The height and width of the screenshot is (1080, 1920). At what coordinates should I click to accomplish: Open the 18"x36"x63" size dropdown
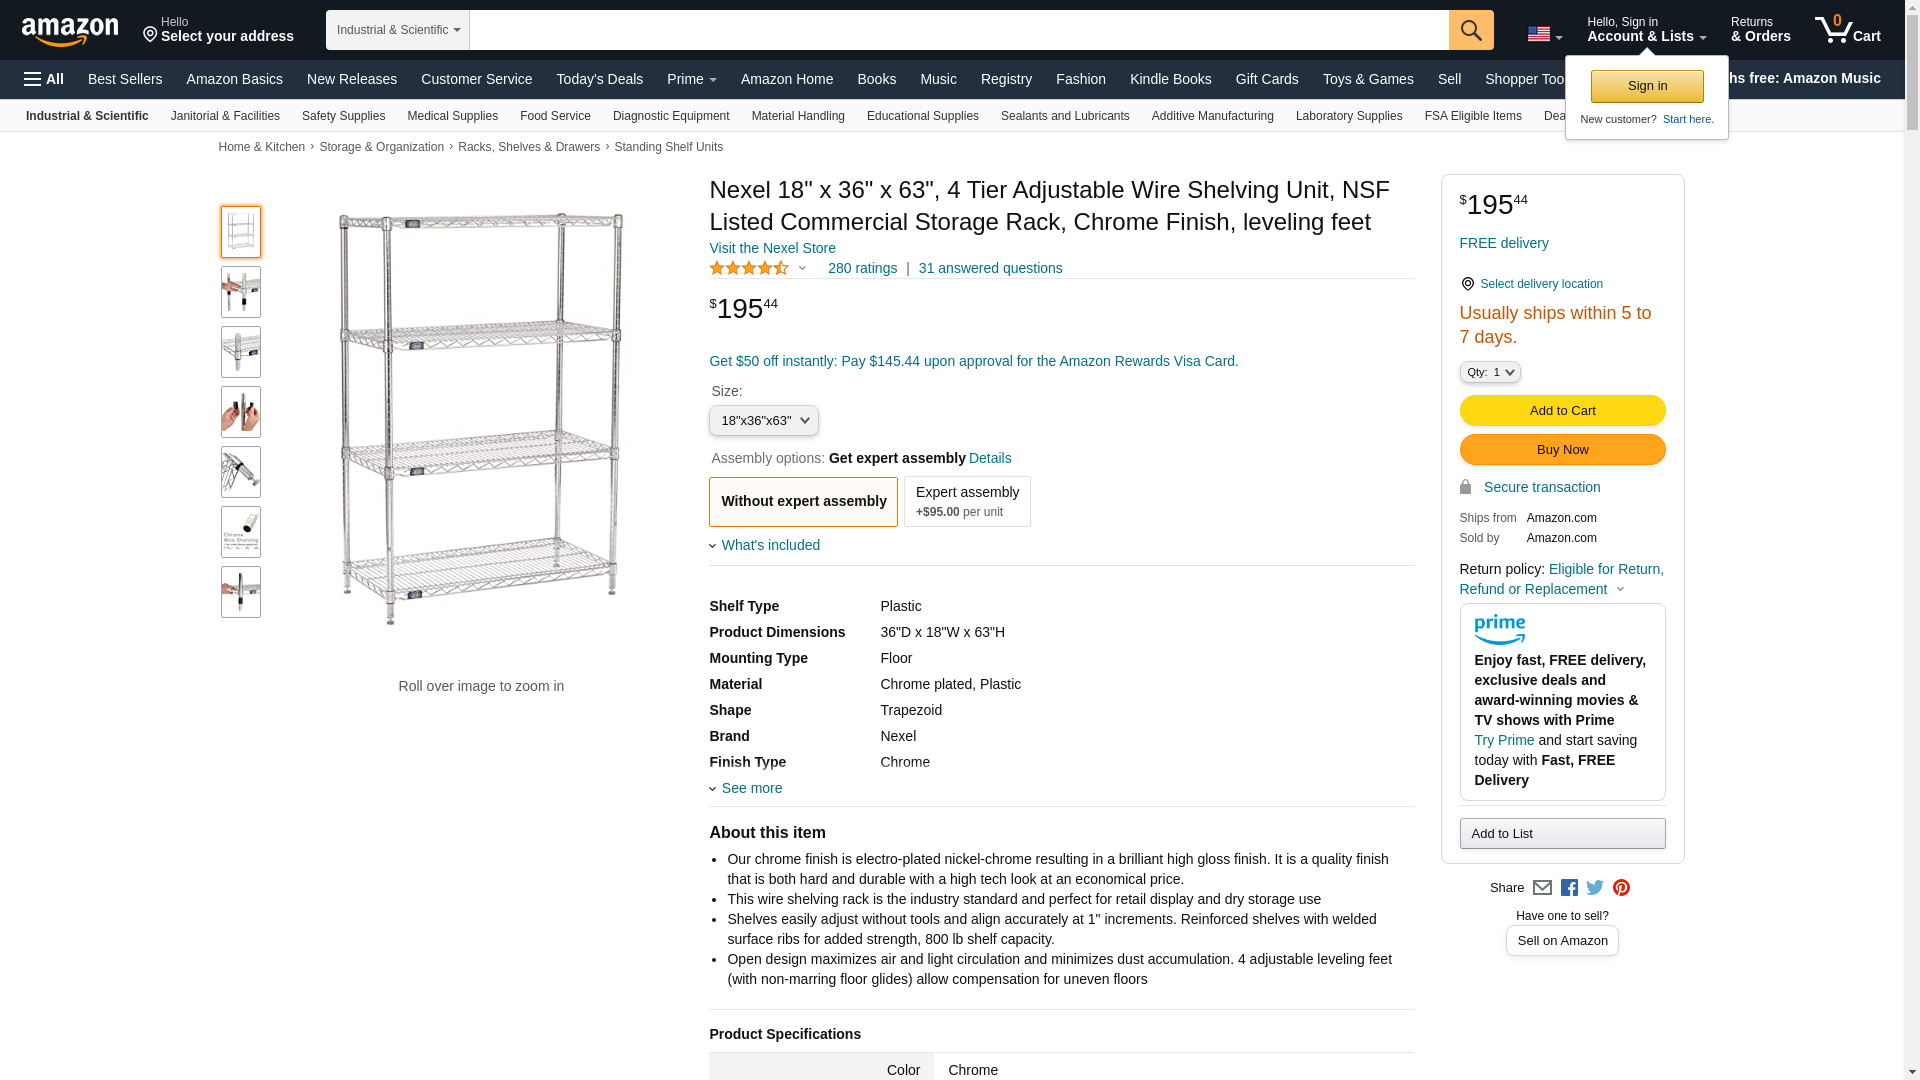pos(764,421)
